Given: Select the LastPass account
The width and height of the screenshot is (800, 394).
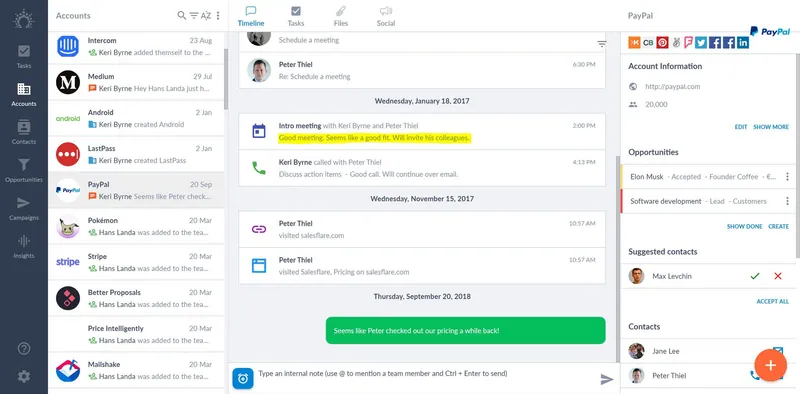Looking at the screenshot, I should (136, 154).
